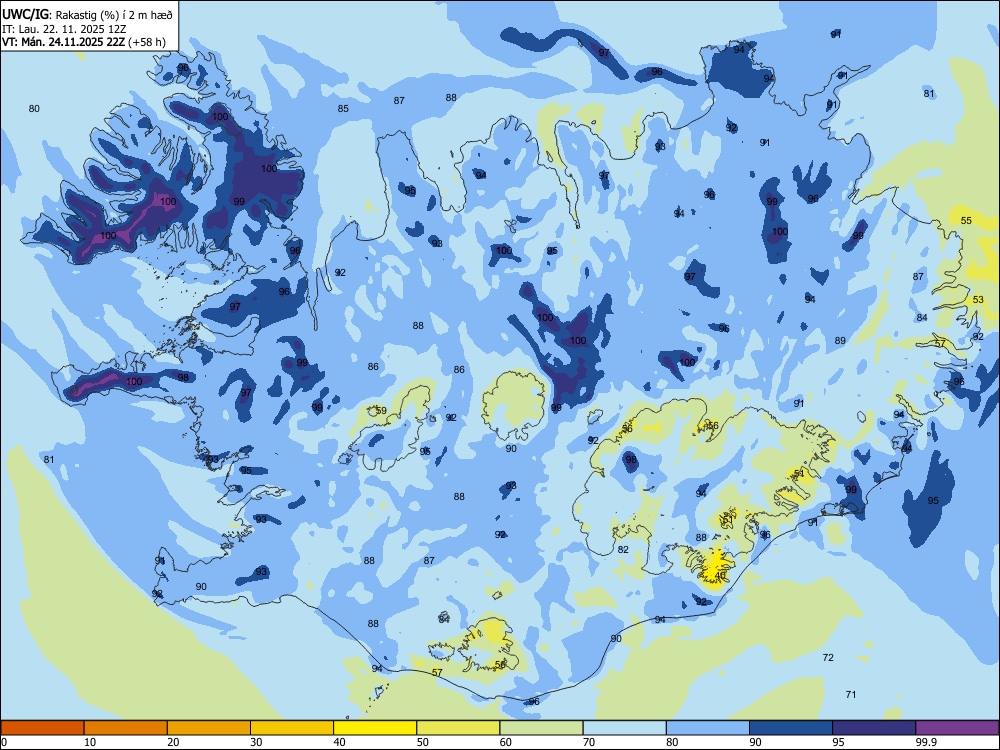Click the map value '59' near the western glacier
Viewport: 1000px width, 750px height.
click(381, 410)
